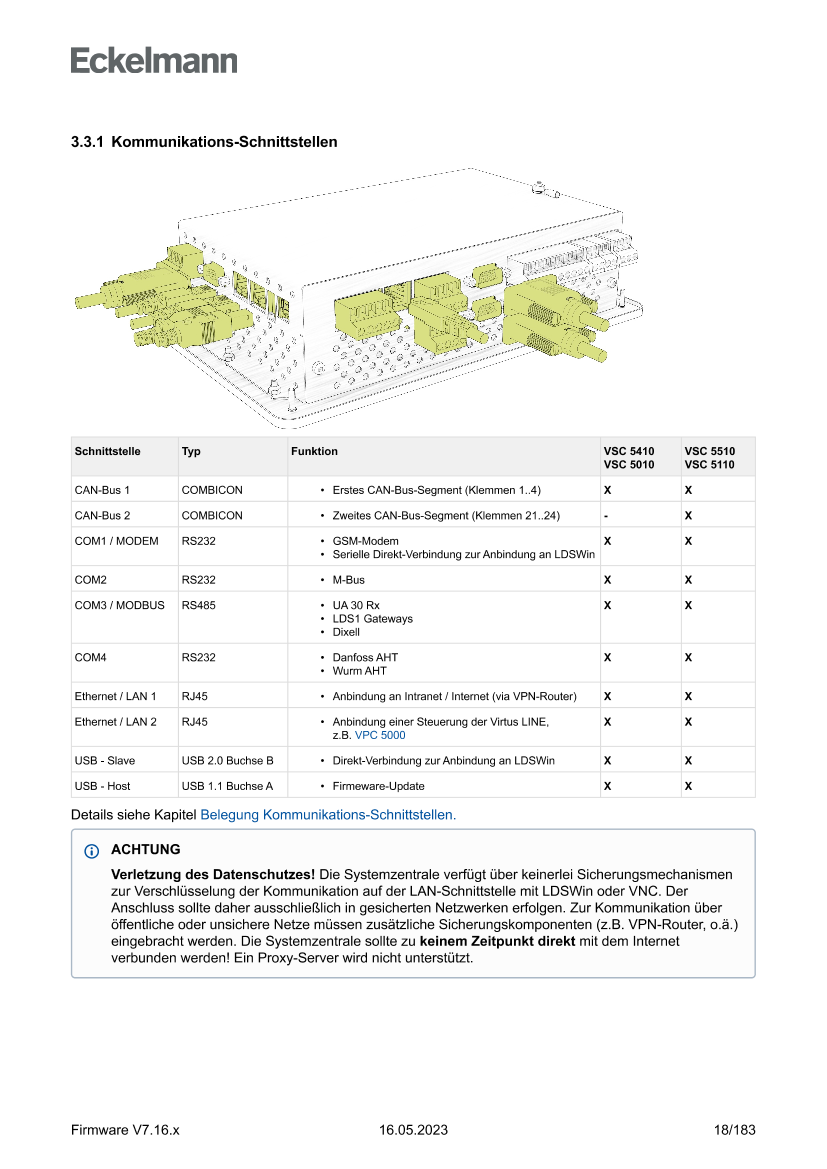Select the COM3 / MODBUS cell
This screenshot has height=1169, width=827.
pyautogui.click(x=119, y=605)
